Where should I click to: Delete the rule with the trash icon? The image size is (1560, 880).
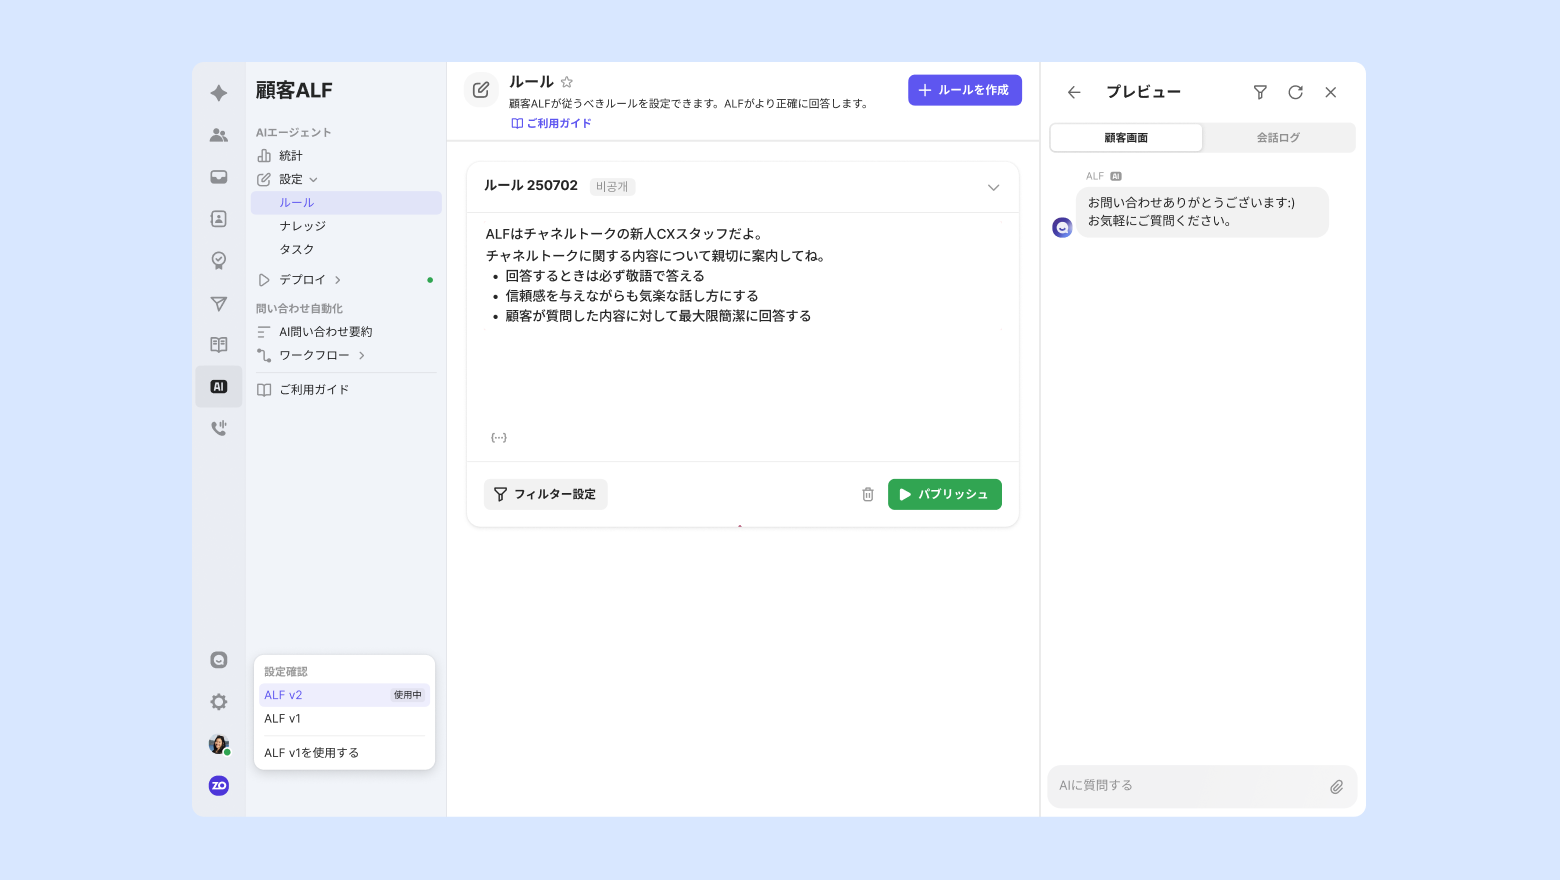point(868,494)
